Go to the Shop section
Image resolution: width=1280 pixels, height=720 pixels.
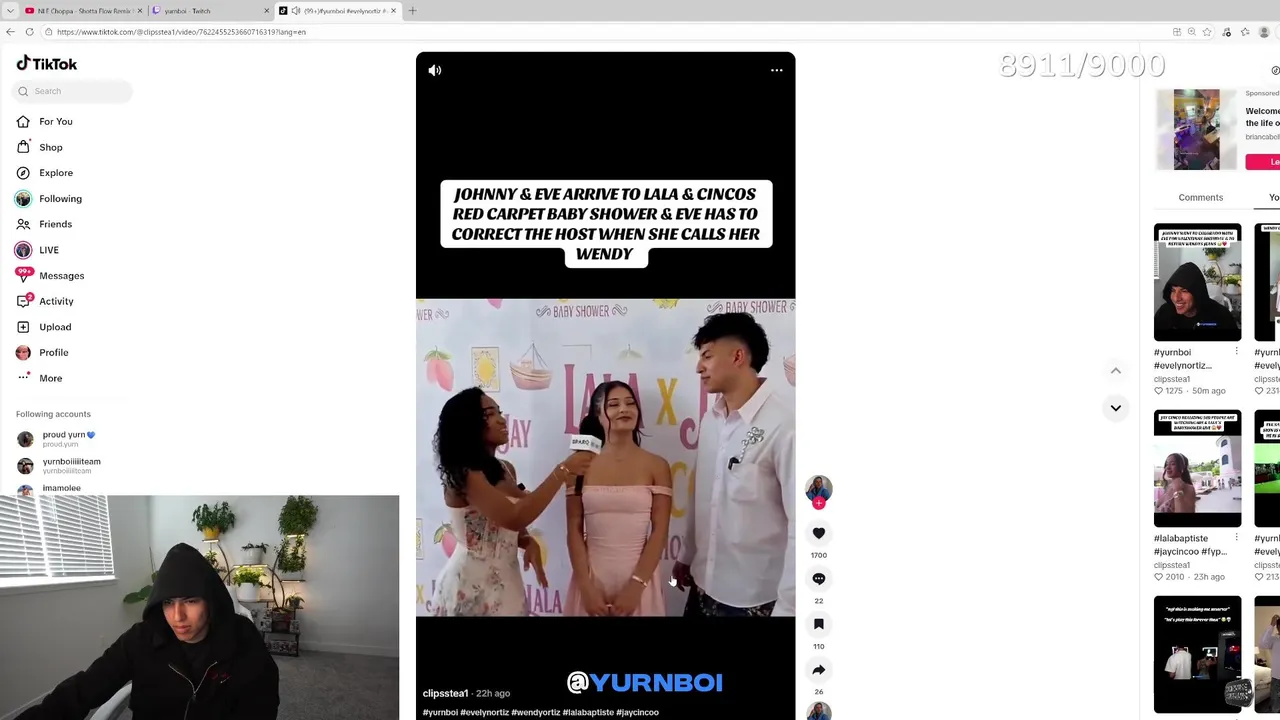50,147
